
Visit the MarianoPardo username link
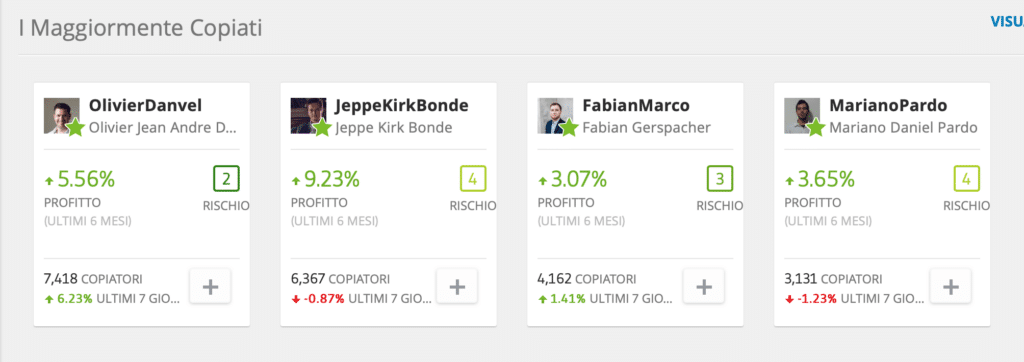pos(888,106)
